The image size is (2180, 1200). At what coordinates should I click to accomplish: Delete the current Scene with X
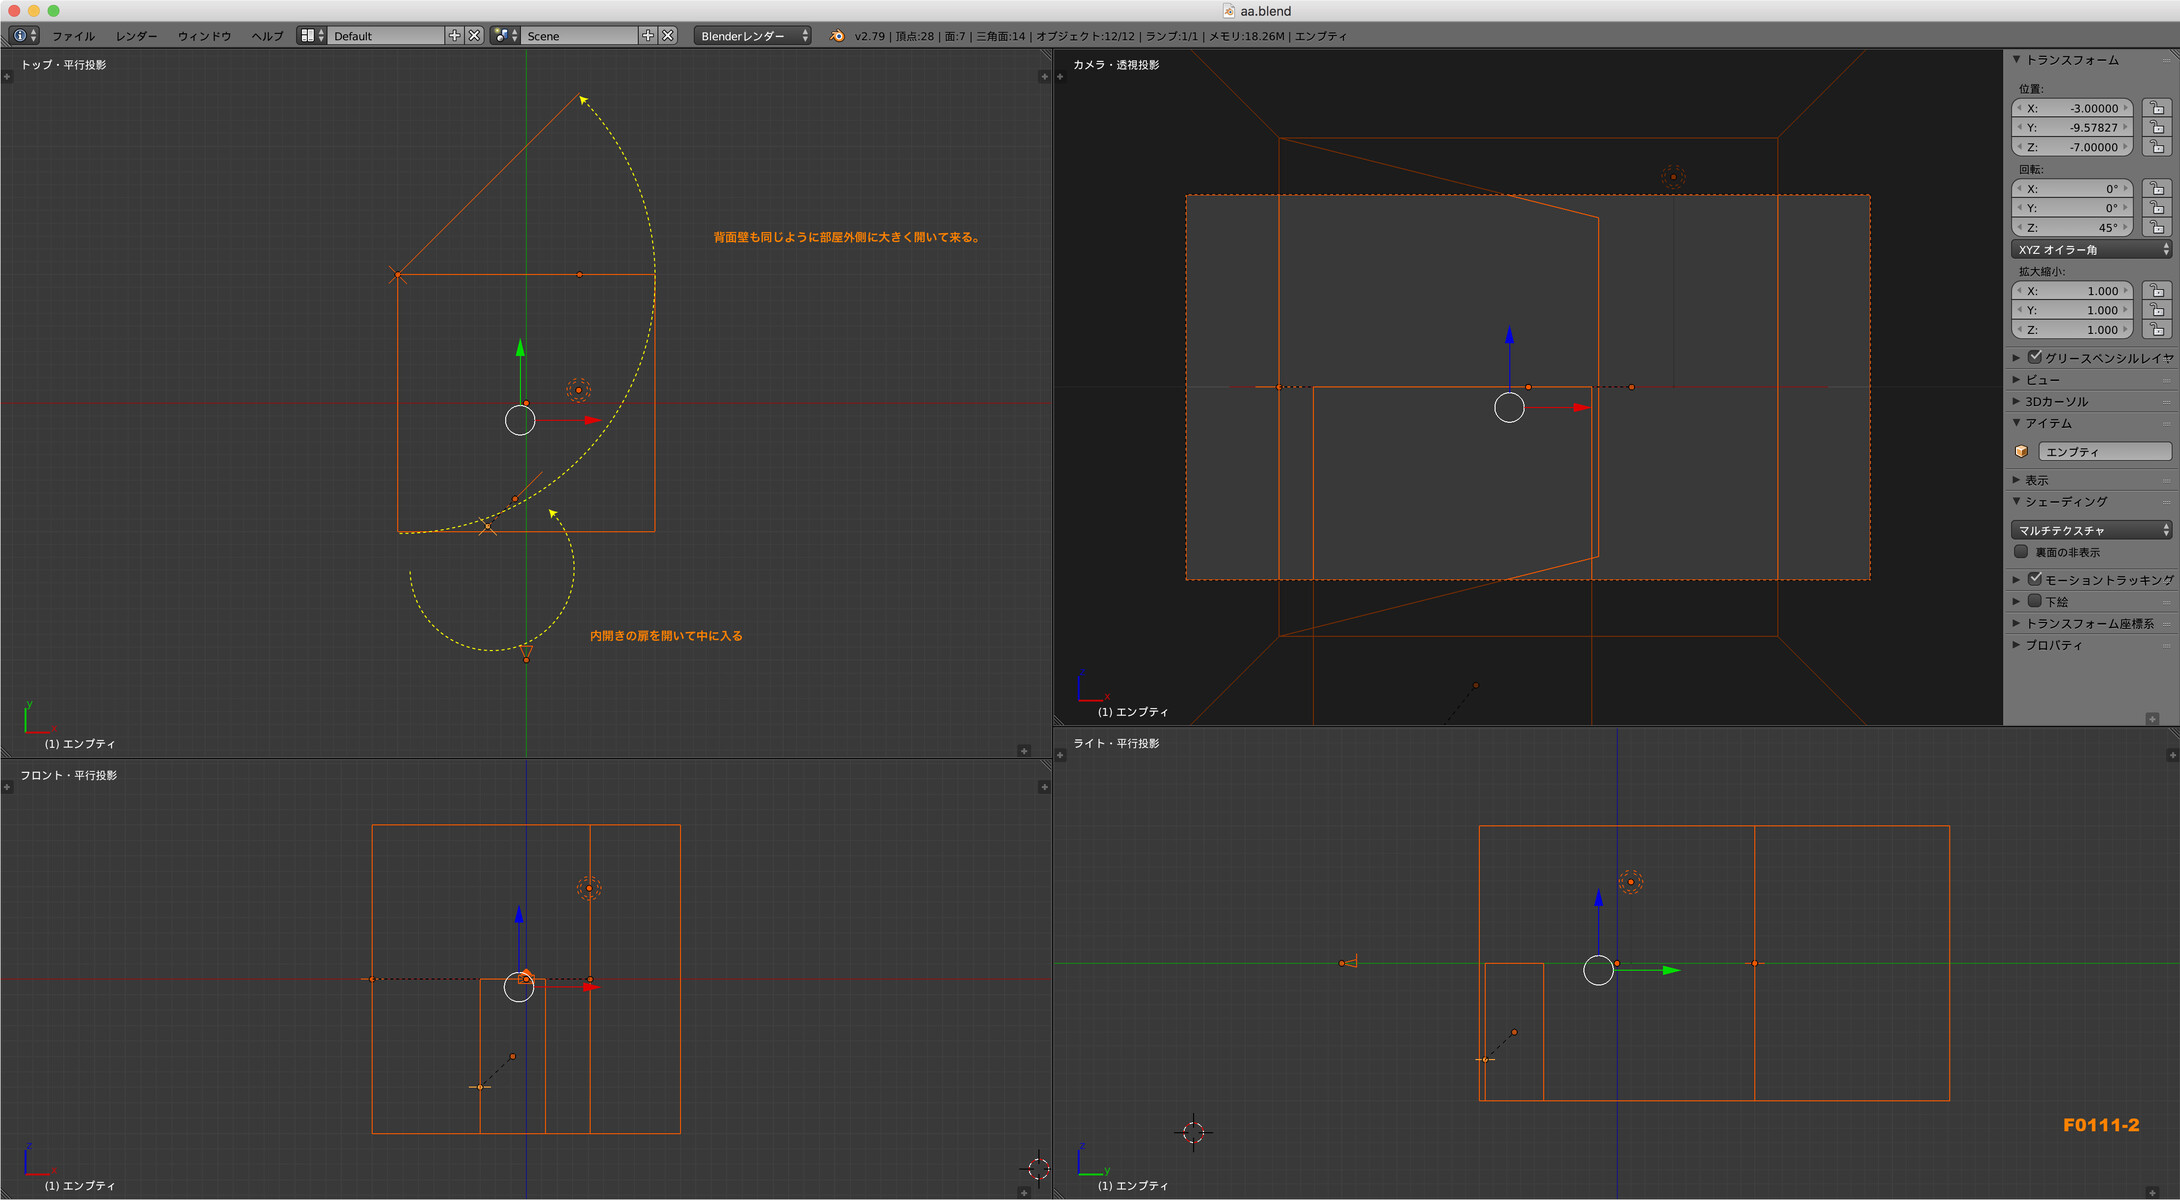pyautogui.click(x=668, y=35)
